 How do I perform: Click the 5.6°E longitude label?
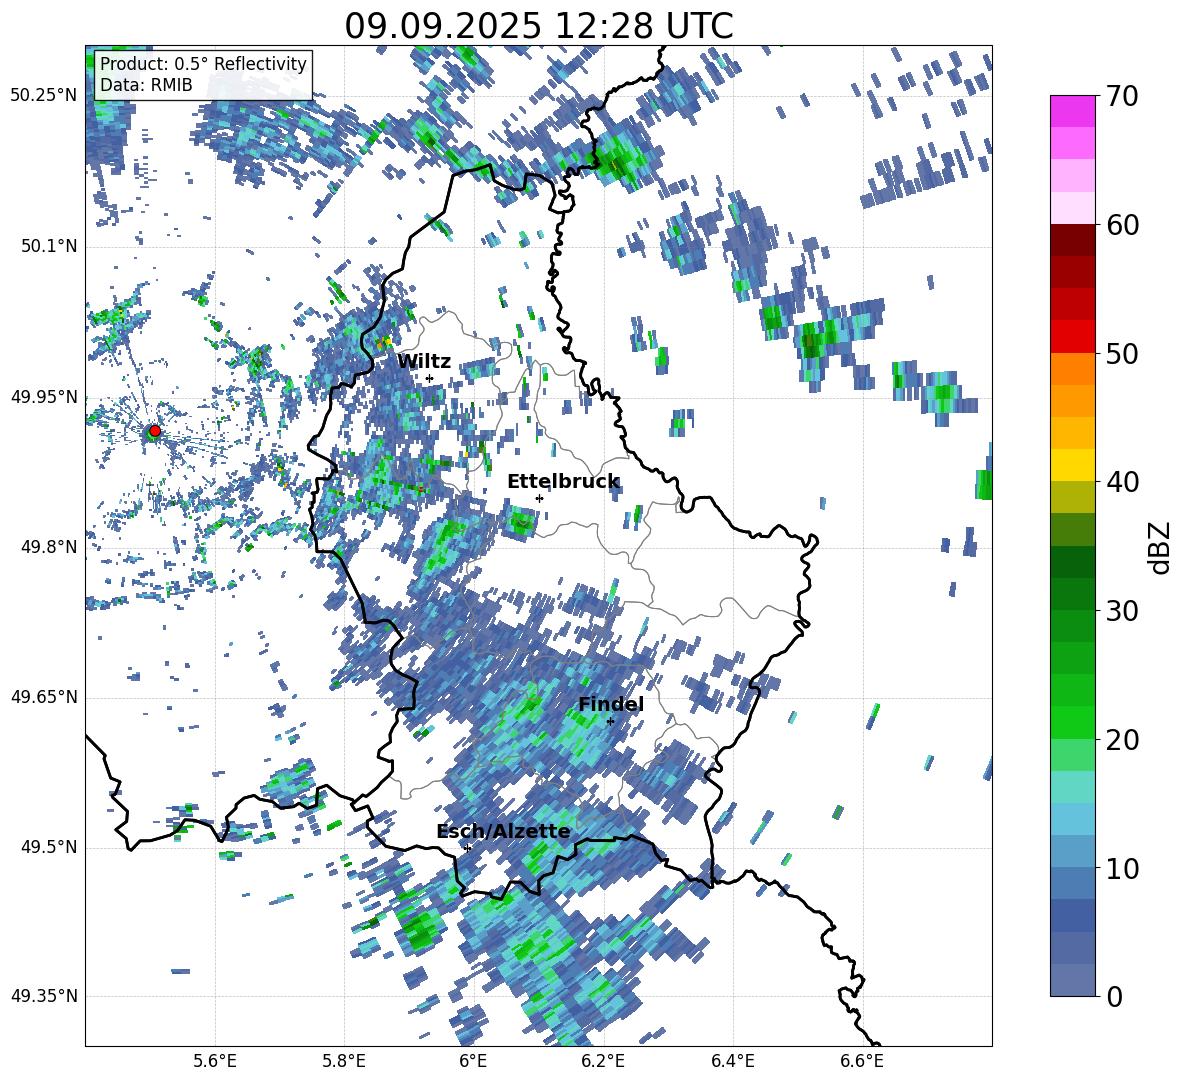pyautogui.click(x=215, y=1061)
